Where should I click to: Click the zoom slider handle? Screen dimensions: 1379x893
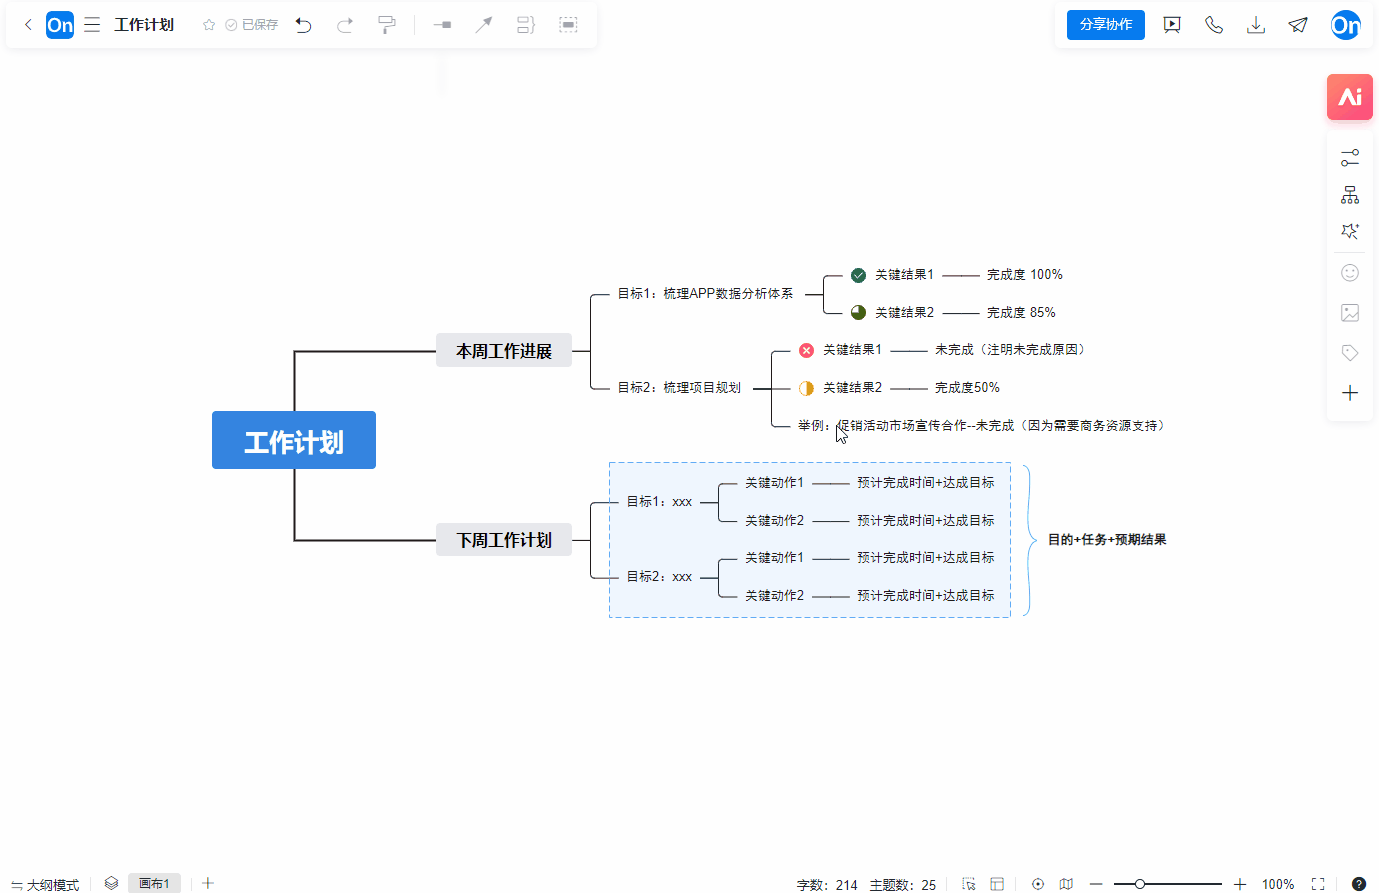(1139, 884)
